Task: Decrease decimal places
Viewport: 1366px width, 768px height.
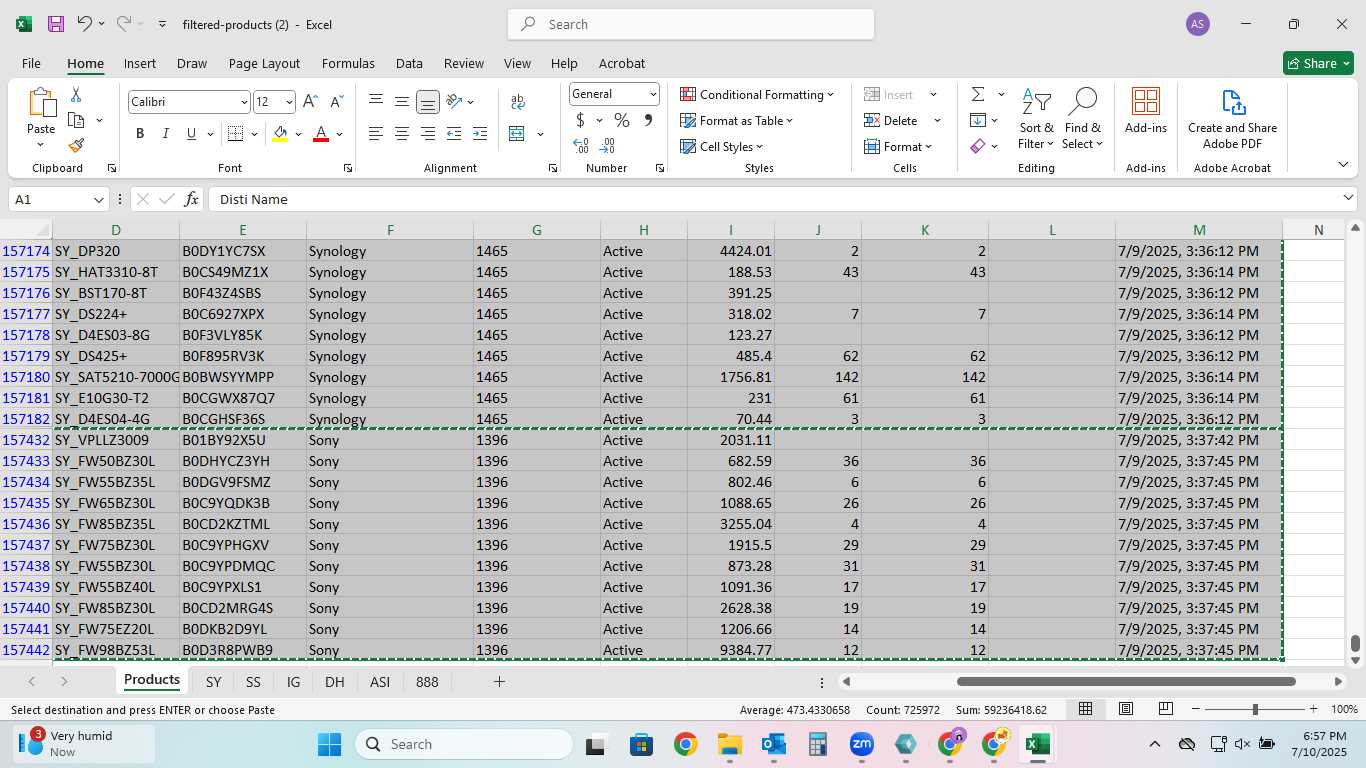Action: [x=608, y=146]
